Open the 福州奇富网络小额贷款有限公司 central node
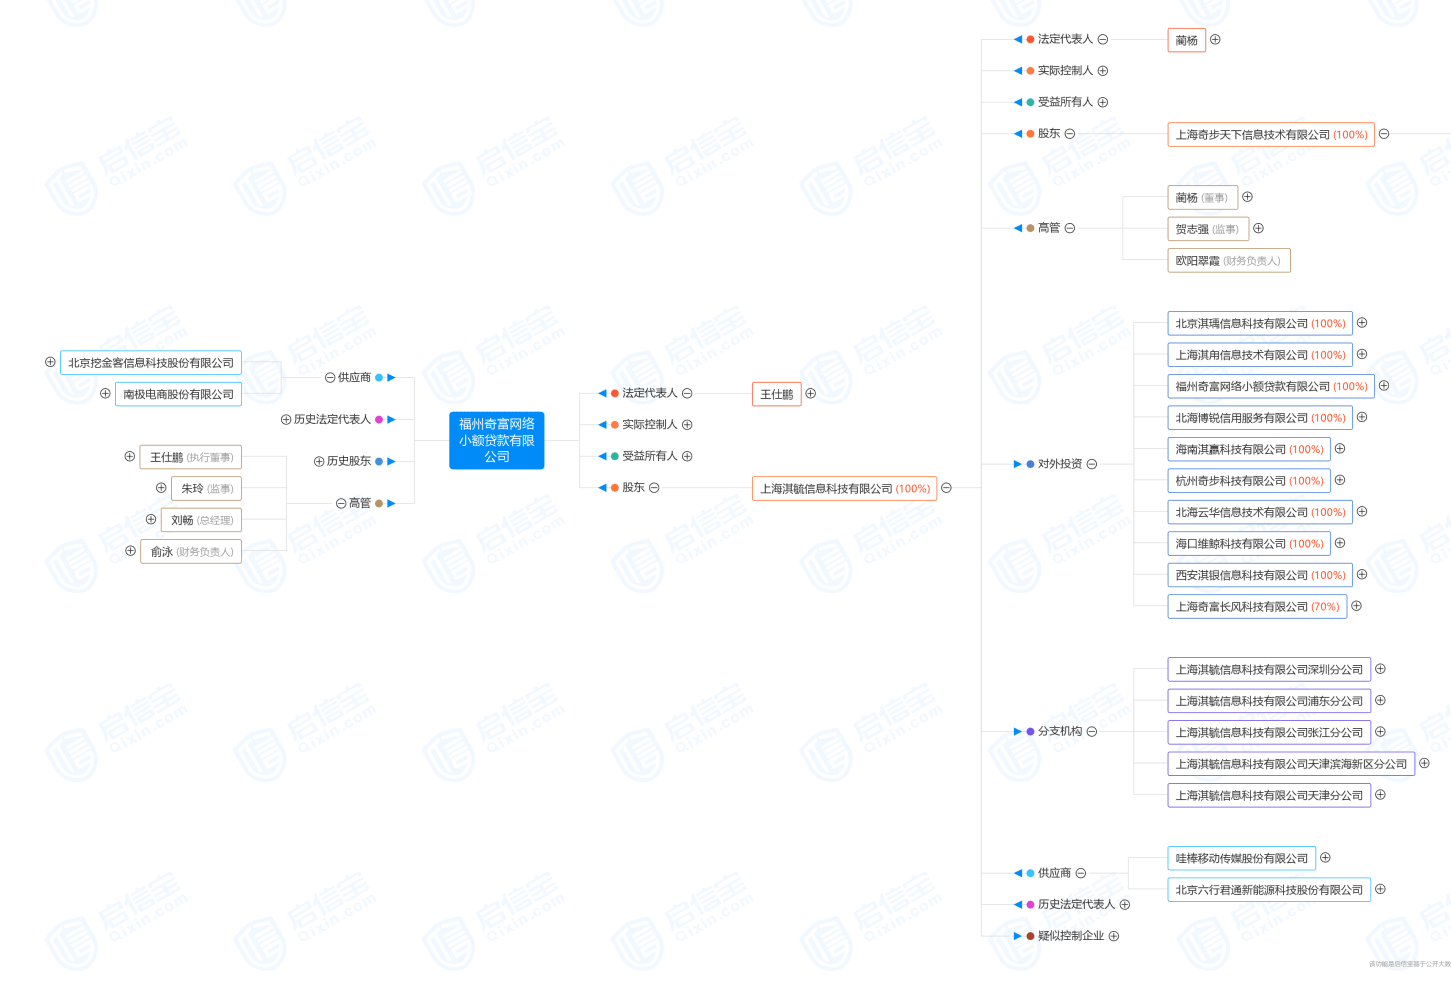 click(496, 440)
